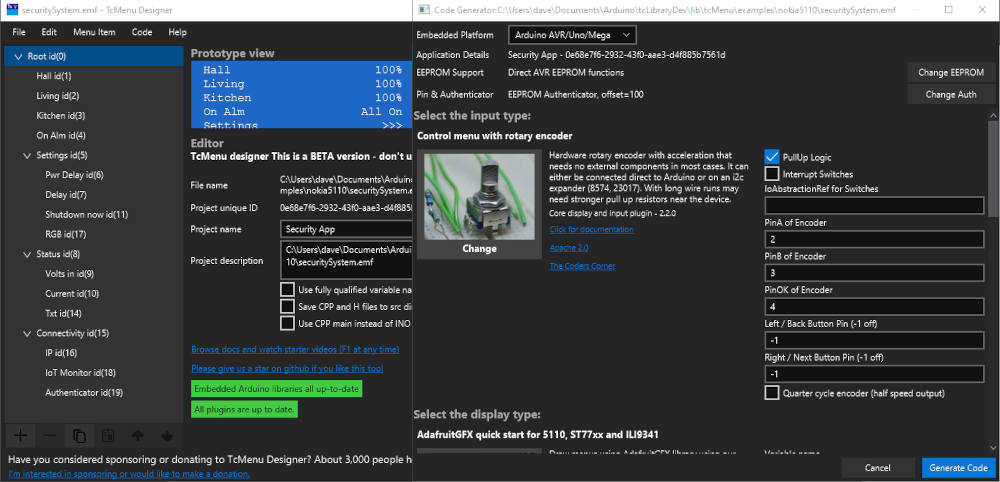
Task: Collapse the Settings id(5) node
Action: [27, 156]
